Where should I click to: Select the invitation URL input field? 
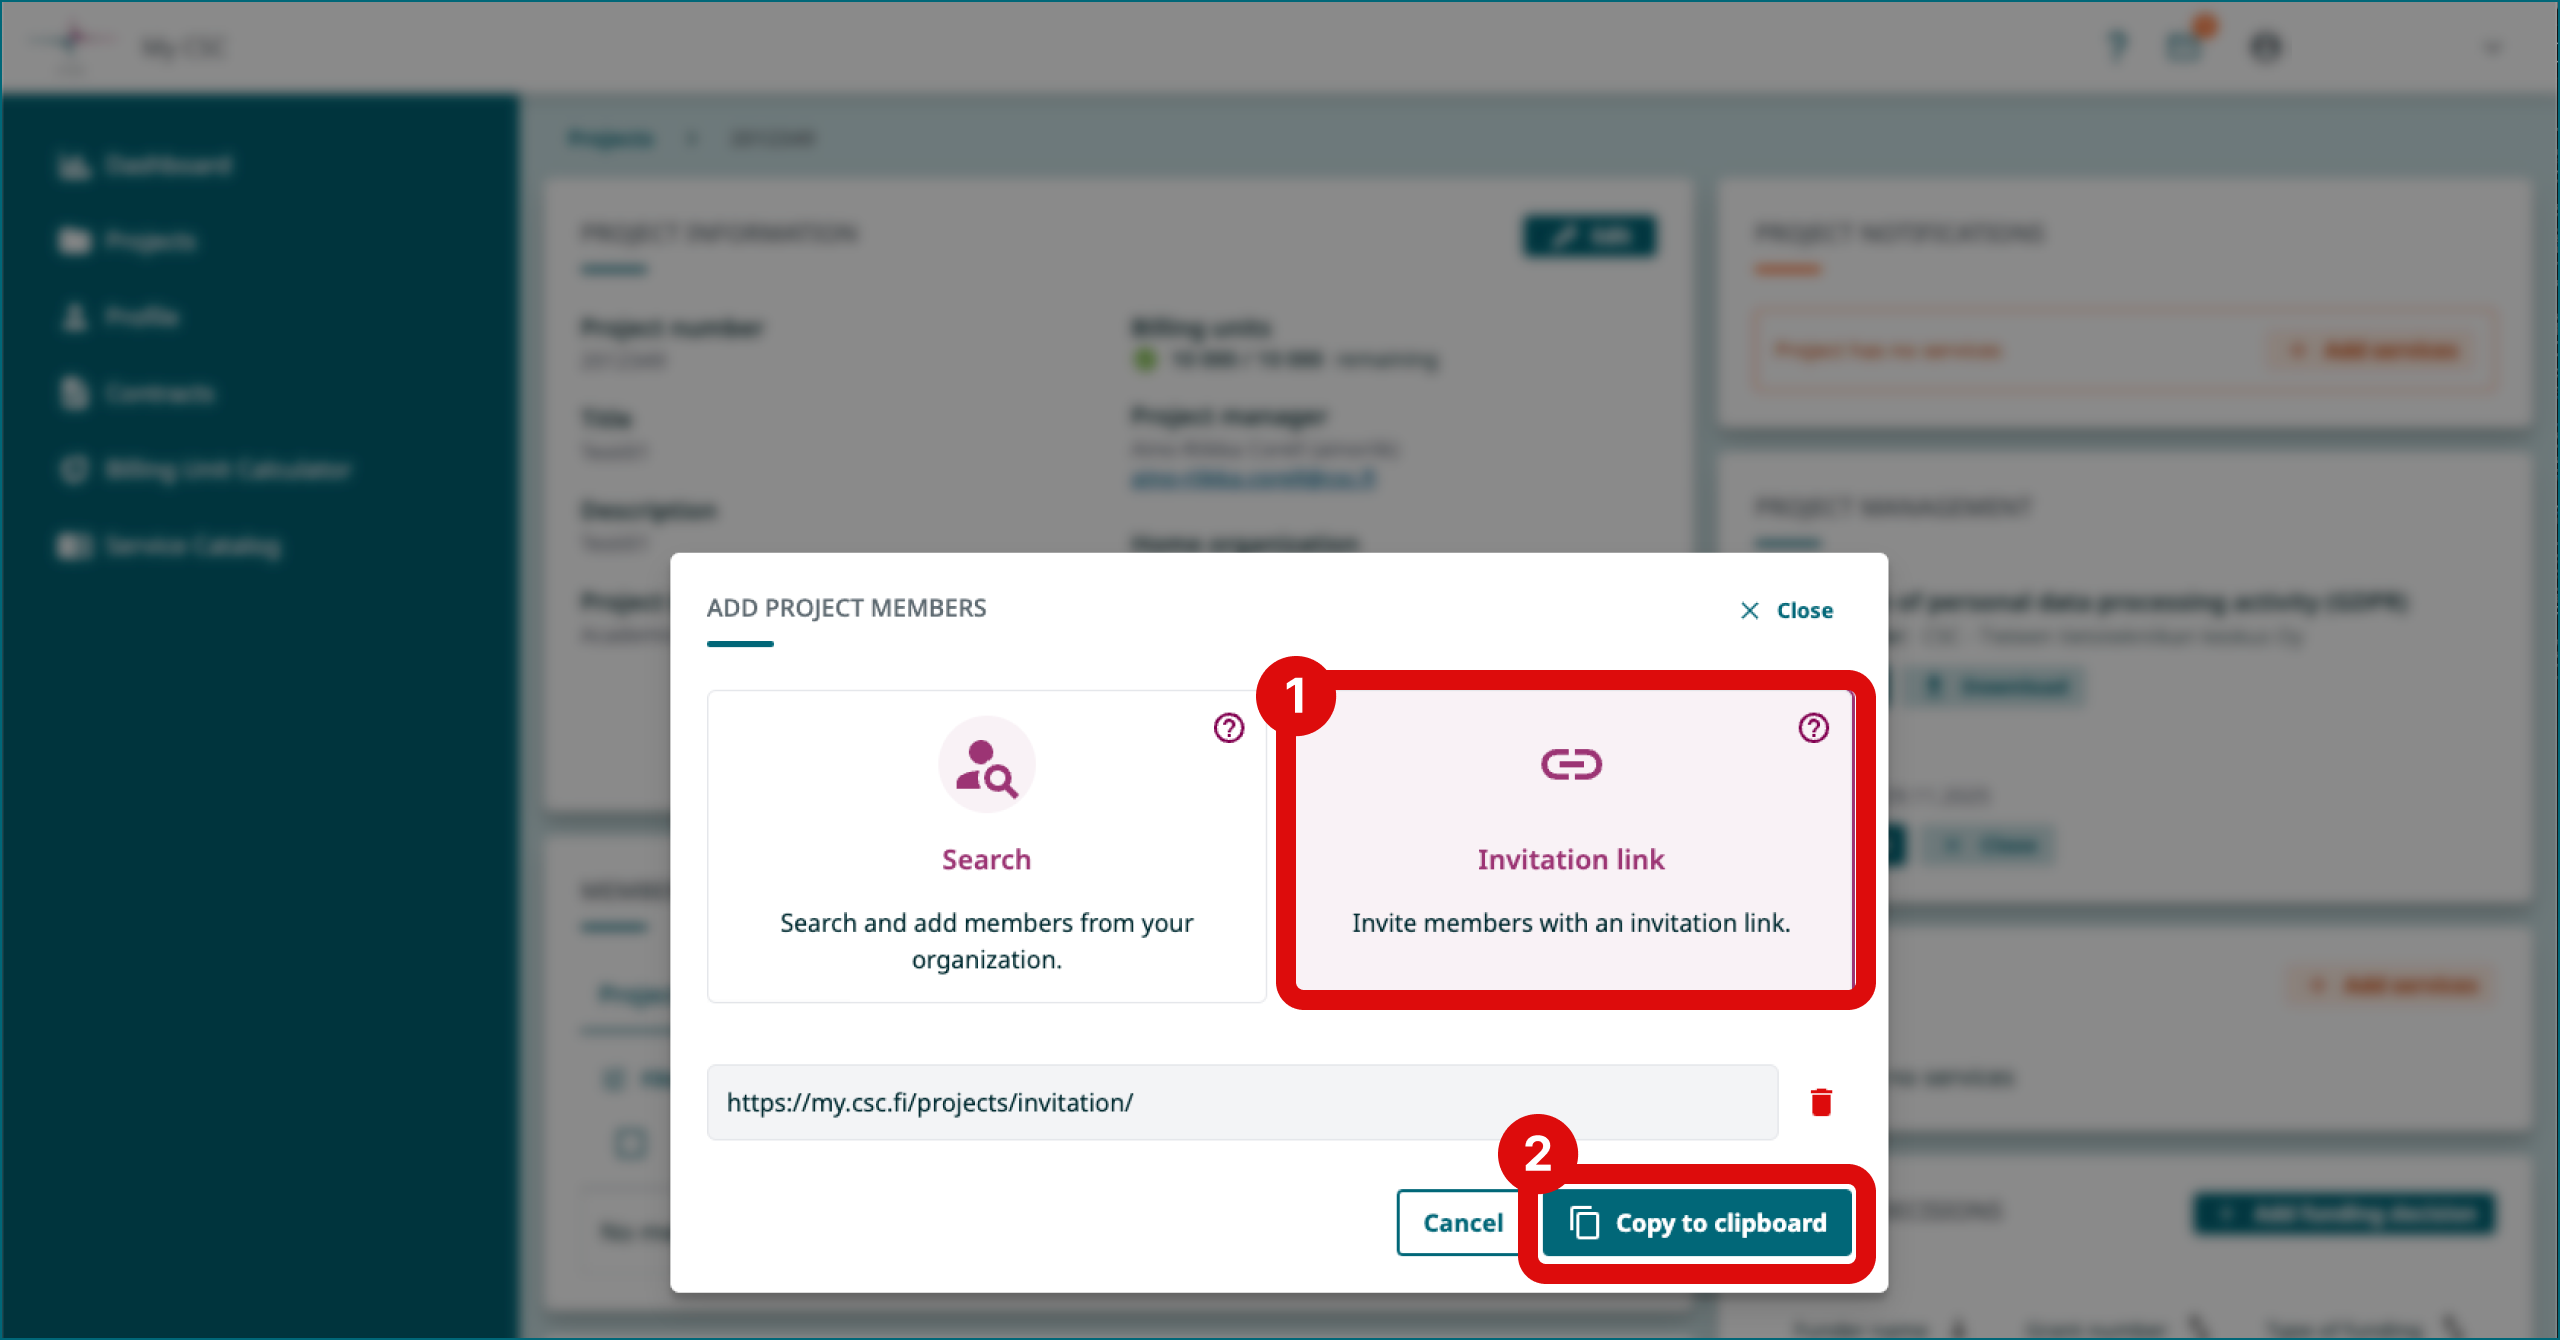(x=1243, y=1101)
